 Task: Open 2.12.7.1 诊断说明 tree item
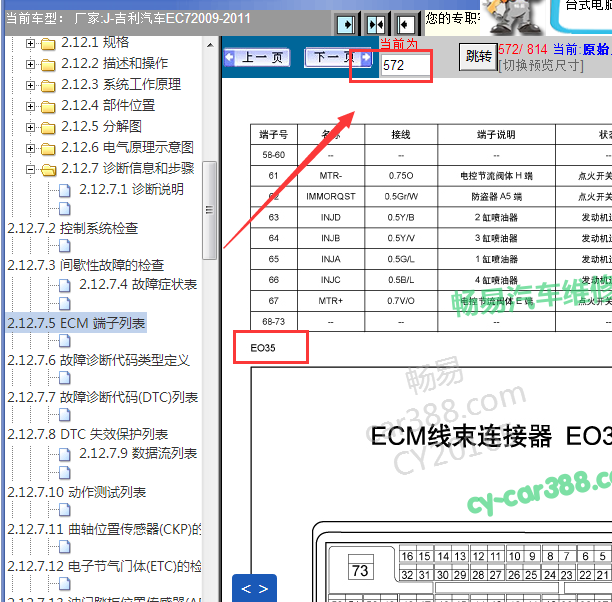(x=131, y=189)
